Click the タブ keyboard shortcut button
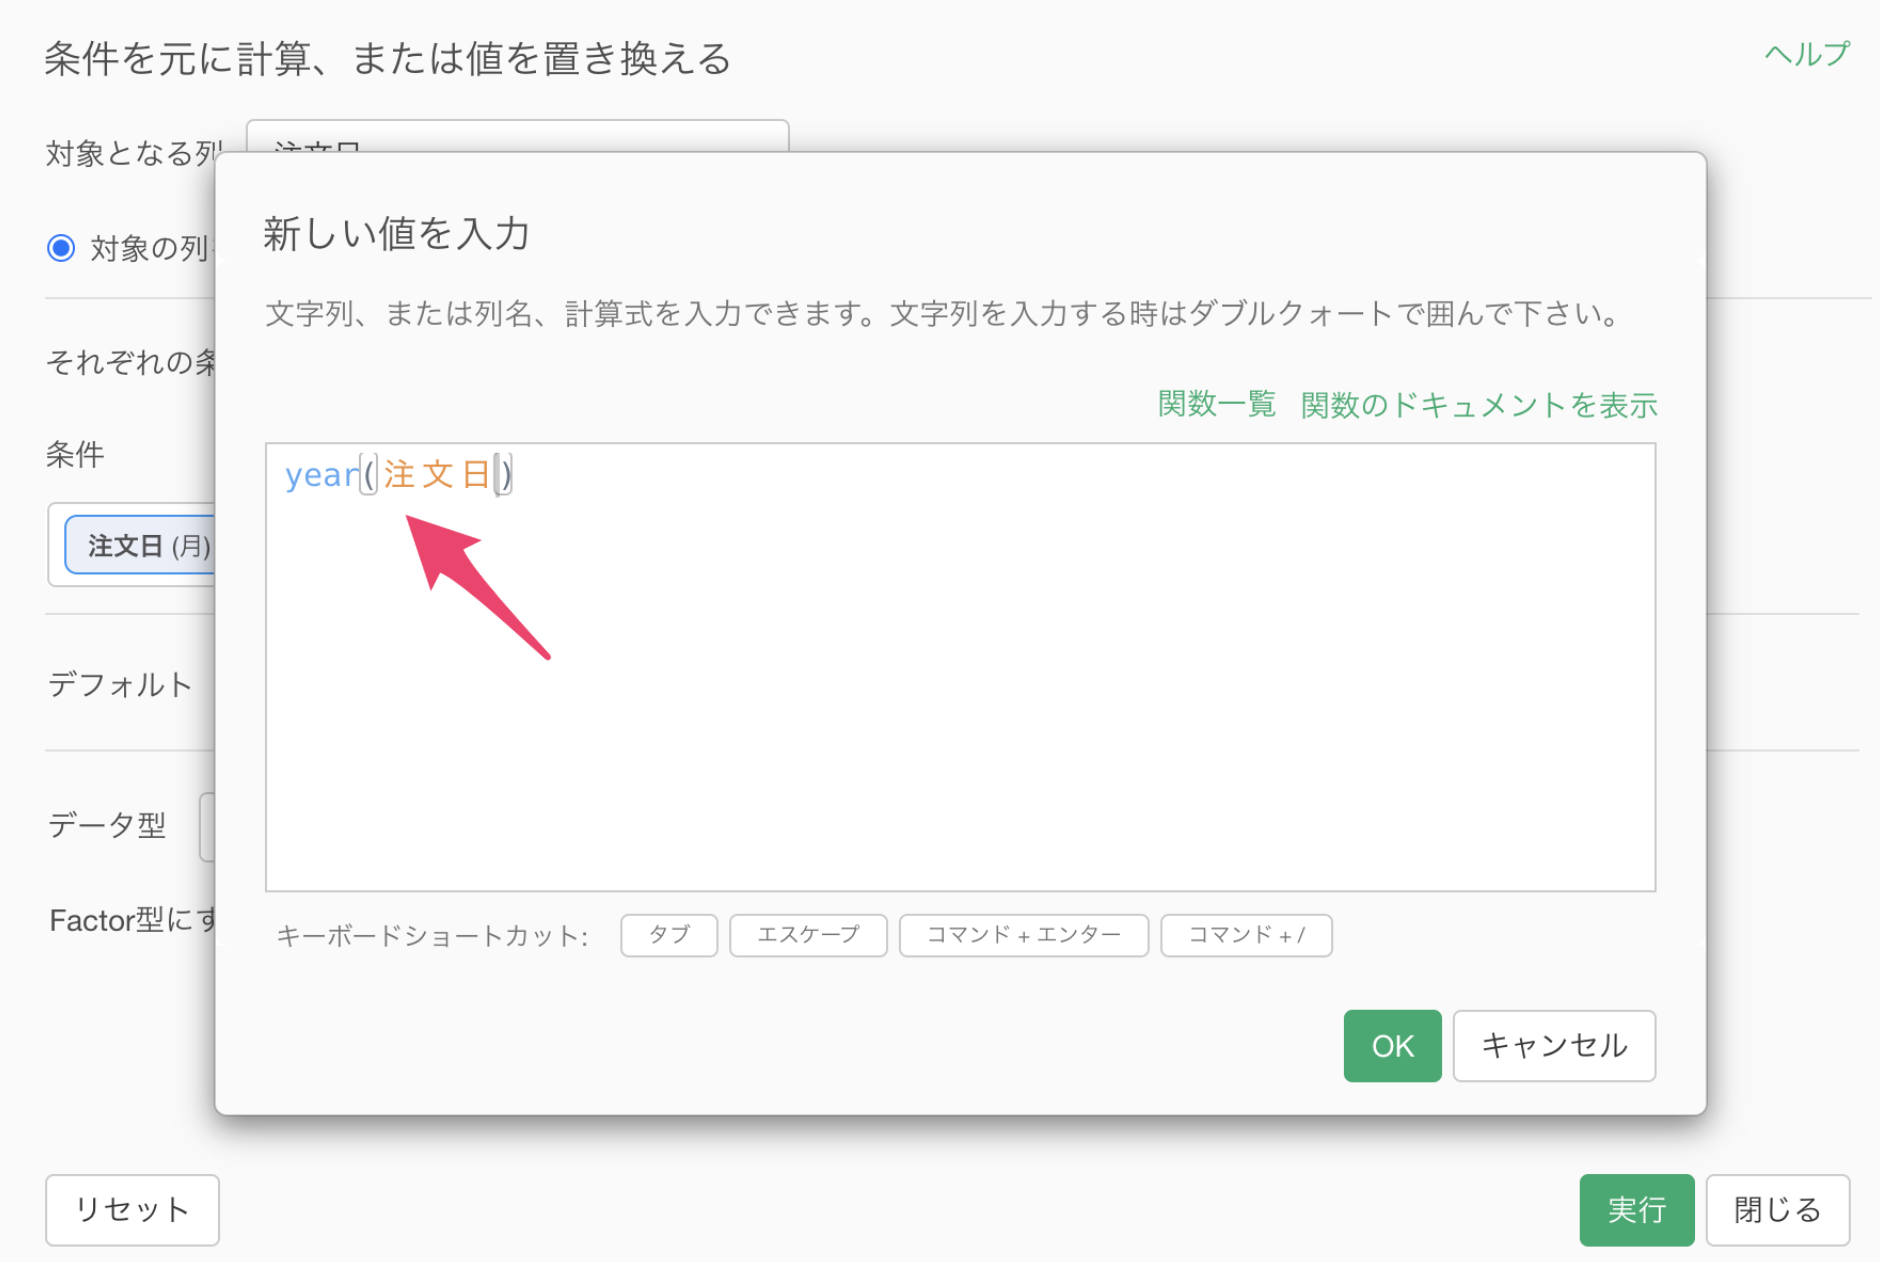 click(x=669, y=935)
